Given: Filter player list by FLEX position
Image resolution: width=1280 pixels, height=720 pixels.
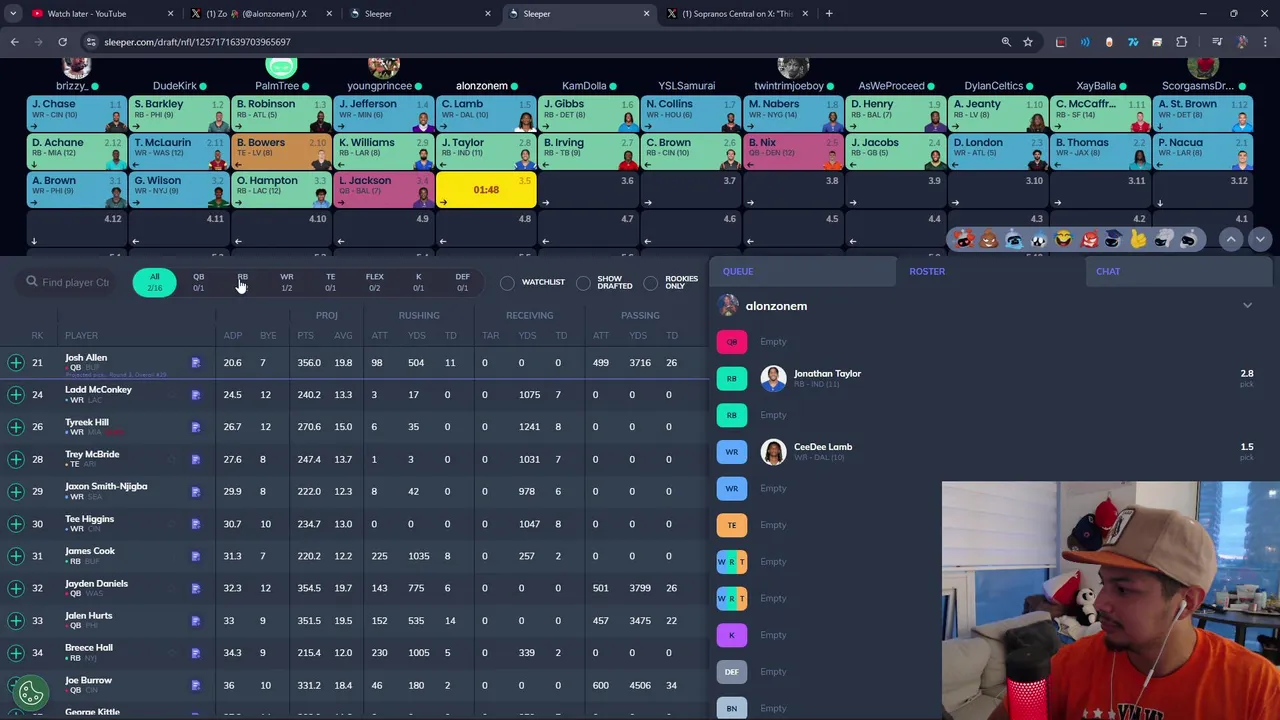Looking at the screenshot, I should [374, 282].
